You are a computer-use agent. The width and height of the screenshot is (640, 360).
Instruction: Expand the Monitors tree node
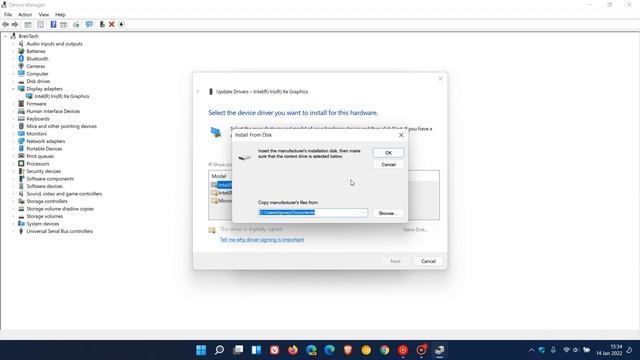[13, 134]
